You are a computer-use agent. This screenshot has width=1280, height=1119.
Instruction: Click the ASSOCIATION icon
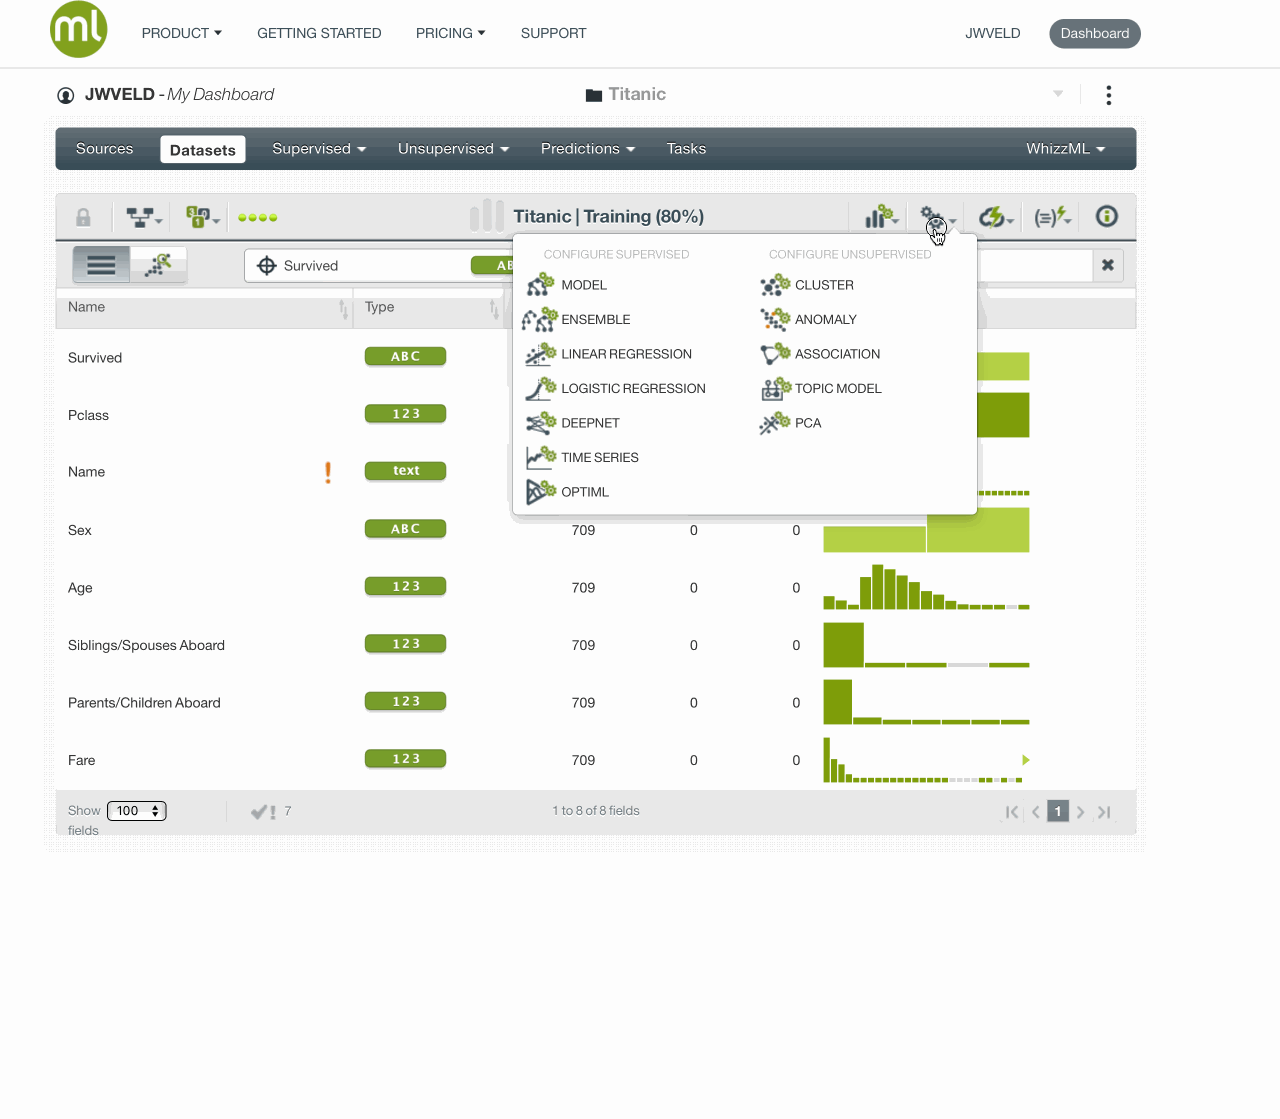point(775,354)
